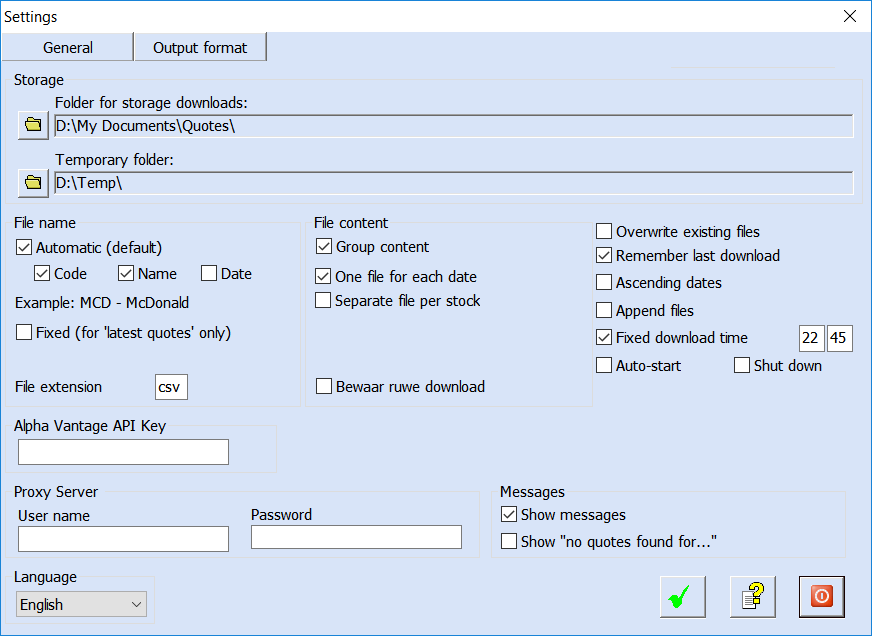
Task: Click the File extension csv field
Action: (x=171, y=387)
